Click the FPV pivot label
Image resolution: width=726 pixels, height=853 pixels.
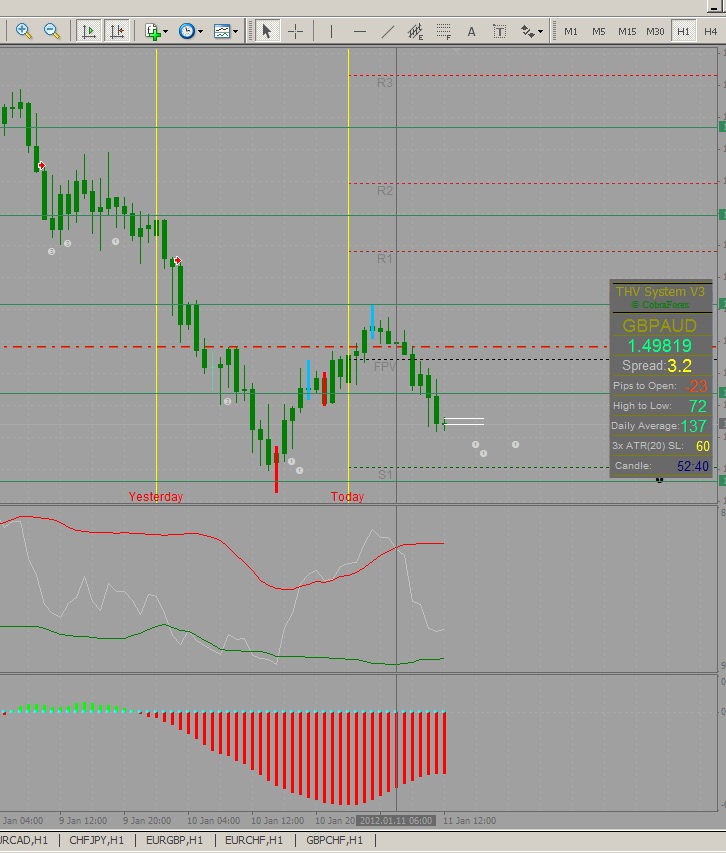[384, 367]
